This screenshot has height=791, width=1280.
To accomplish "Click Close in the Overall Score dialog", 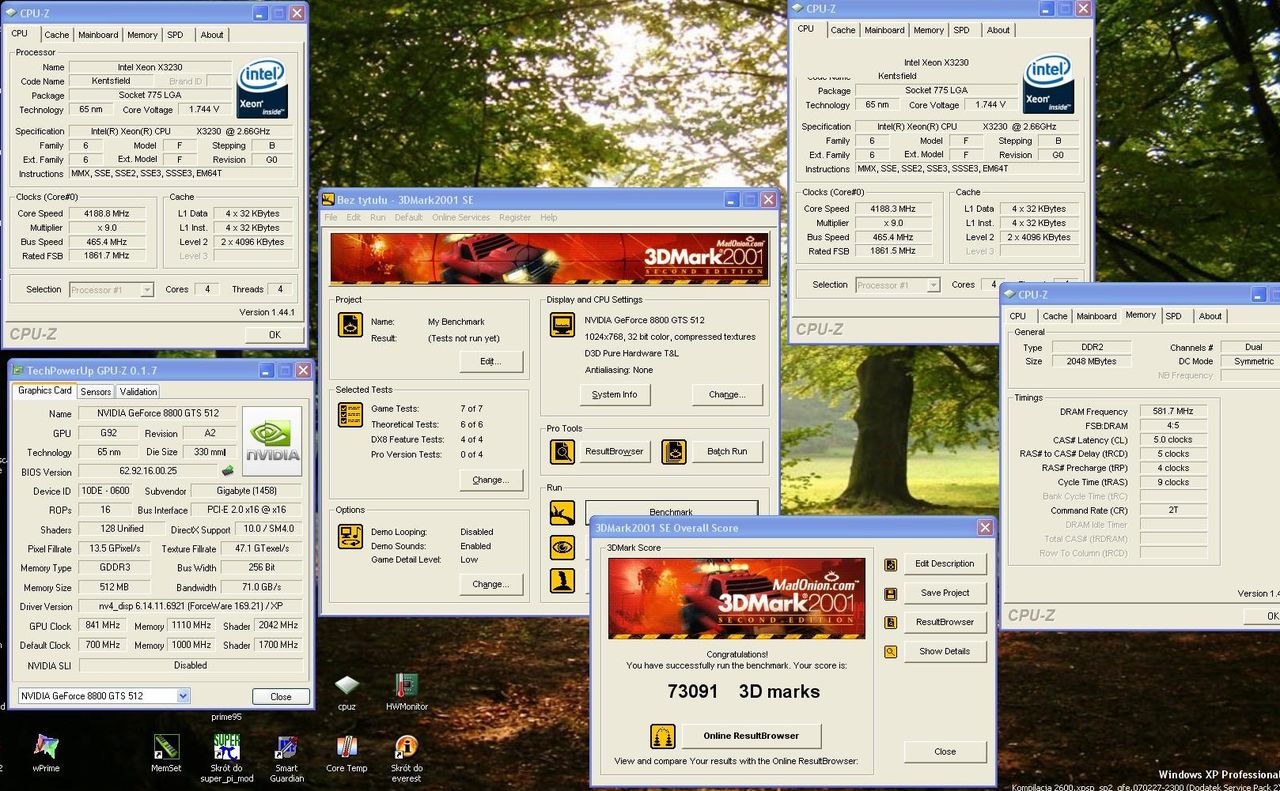I will [945, 751].
